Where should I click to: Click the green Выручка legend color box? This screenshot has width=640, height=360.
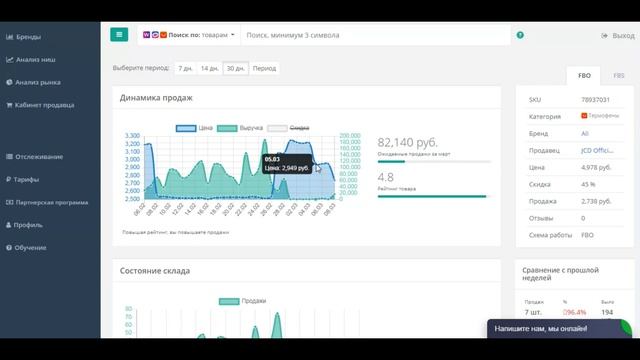pyautogui.click(x=227, y=128)
